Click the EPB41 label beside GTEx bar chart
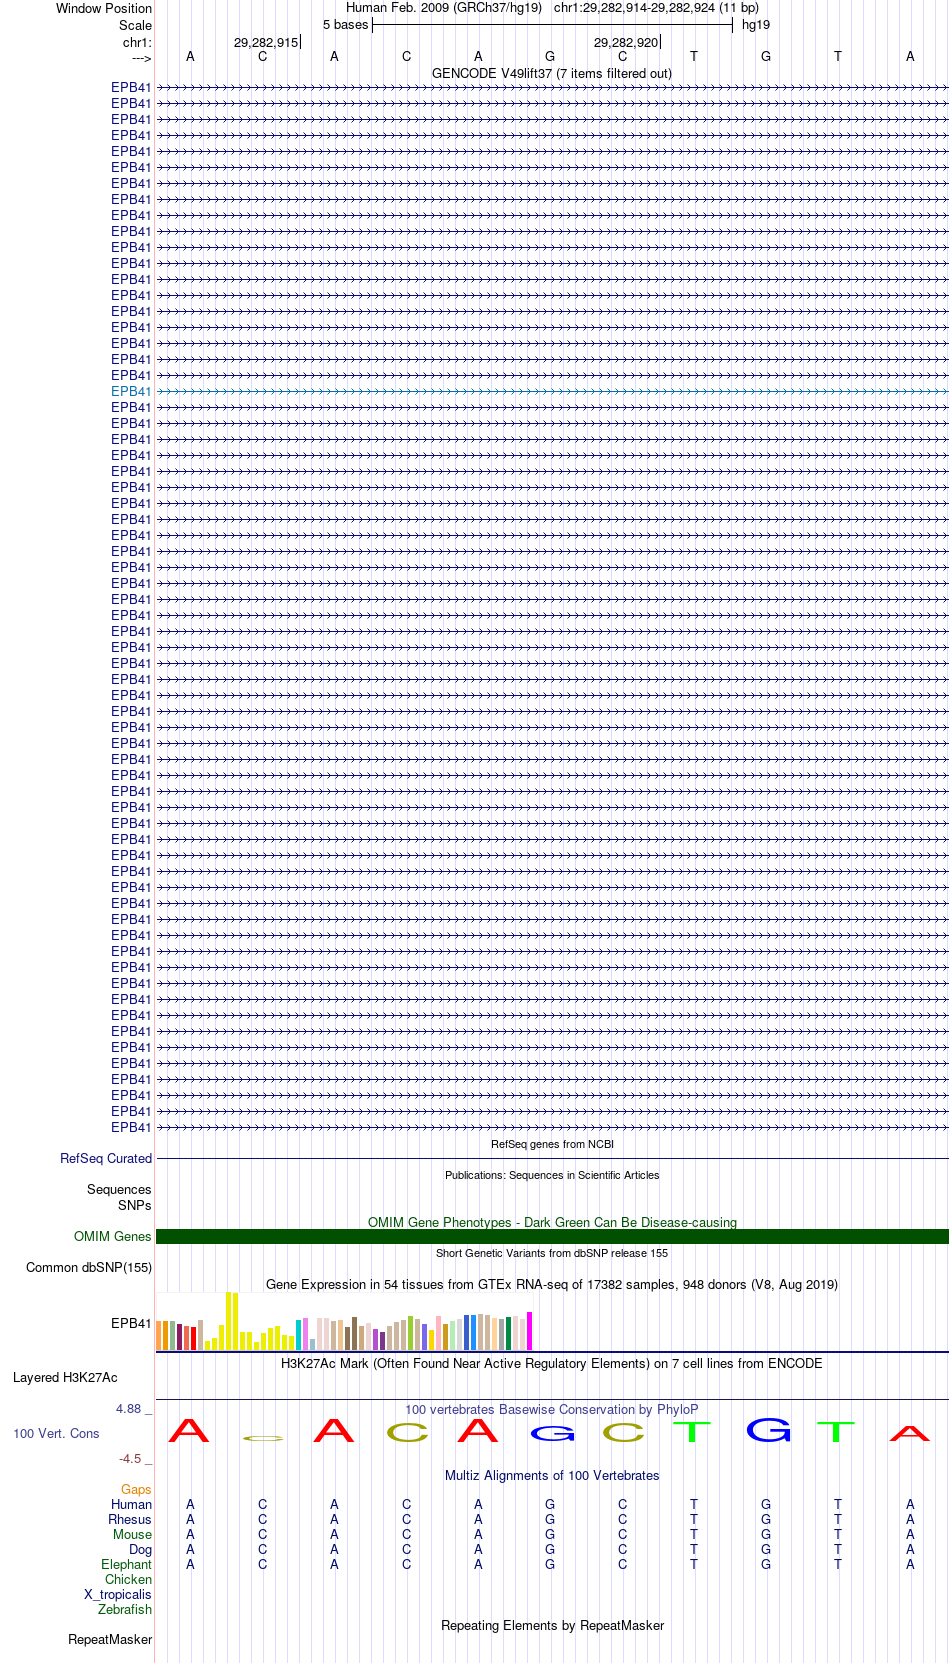This screenshot has height=1663, width=950. (131, 1323)
